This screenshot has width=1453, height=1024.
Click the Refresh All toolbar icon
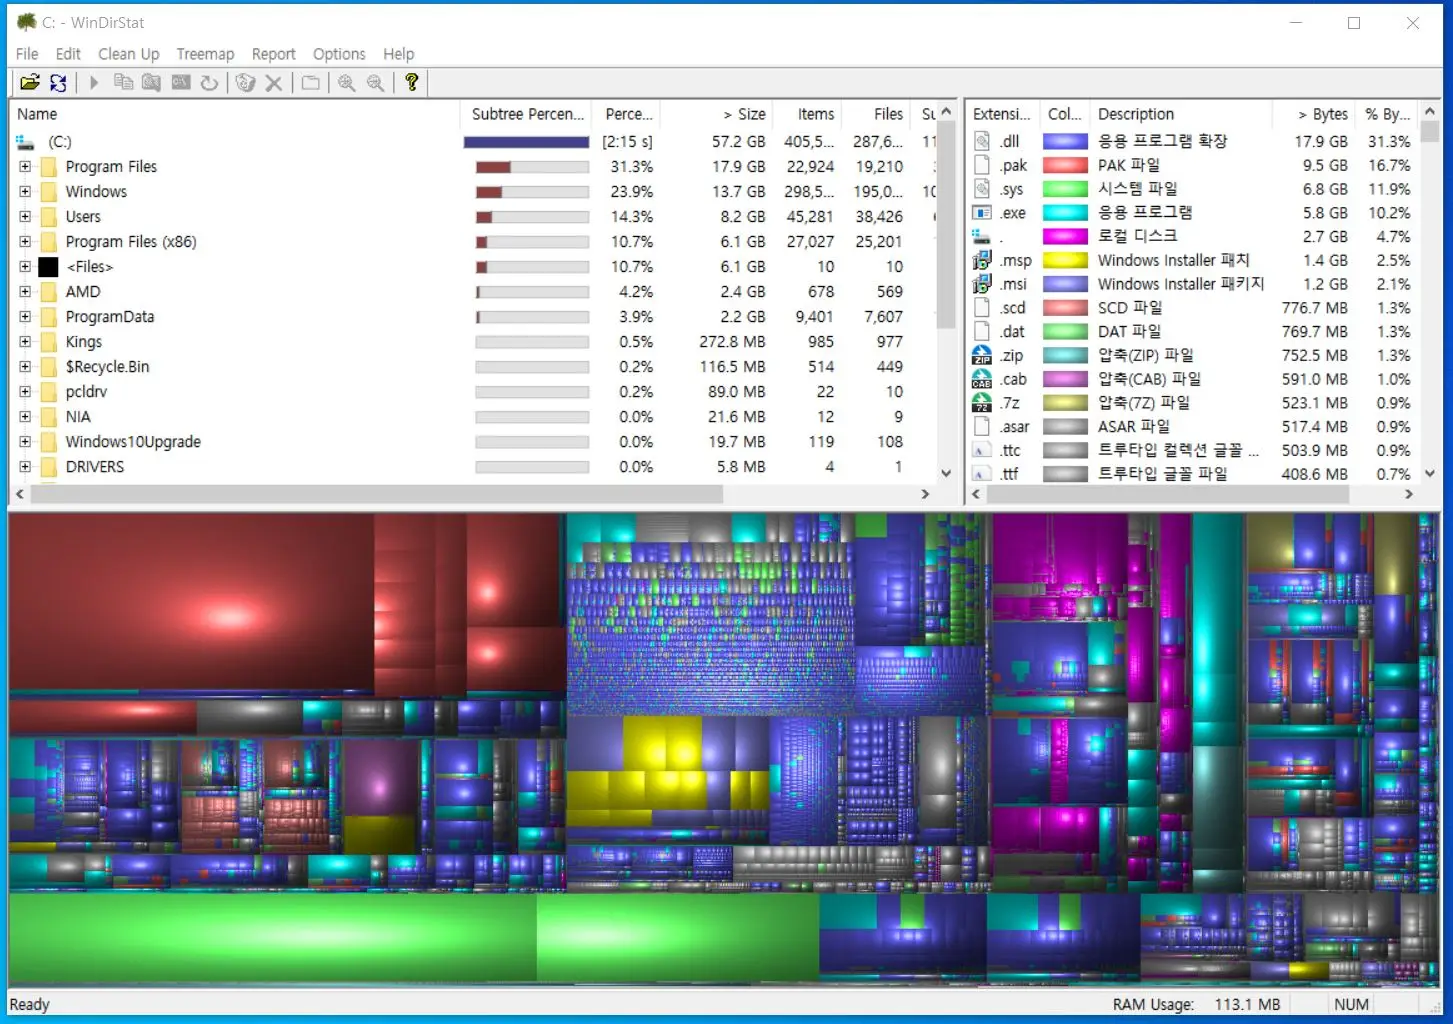[x=58, y=83]
